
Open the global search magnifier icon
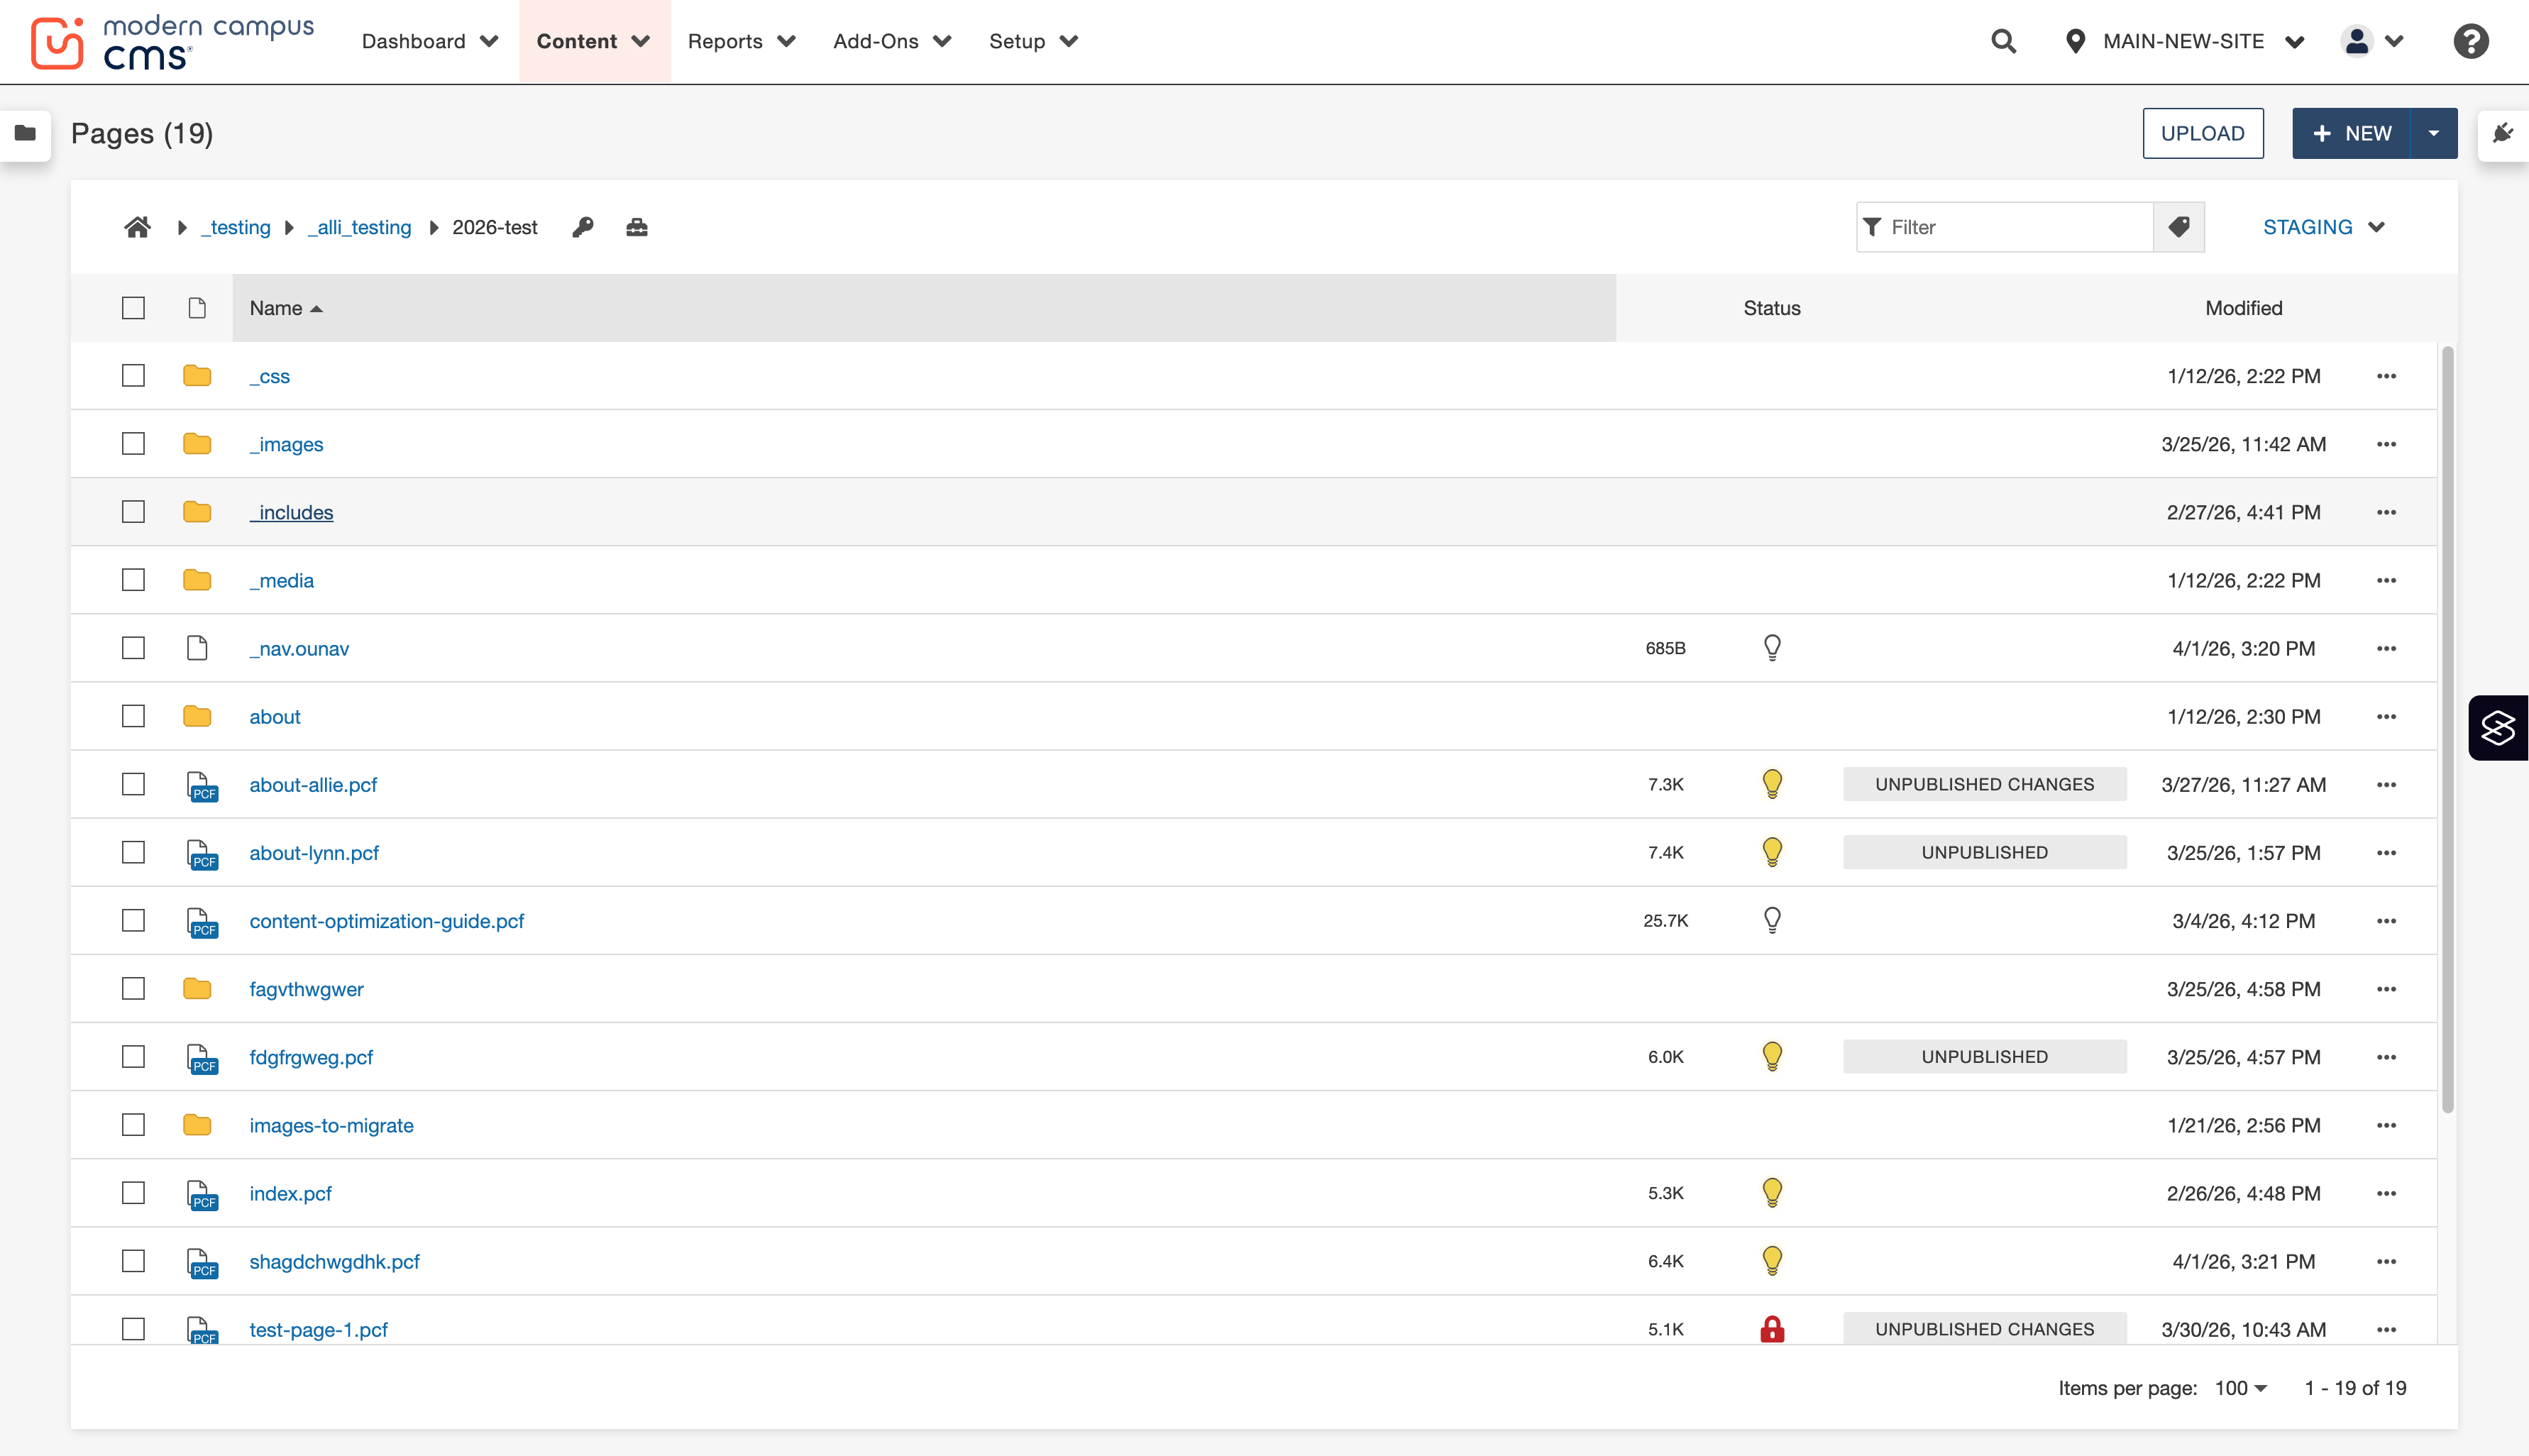point(2003,41)
